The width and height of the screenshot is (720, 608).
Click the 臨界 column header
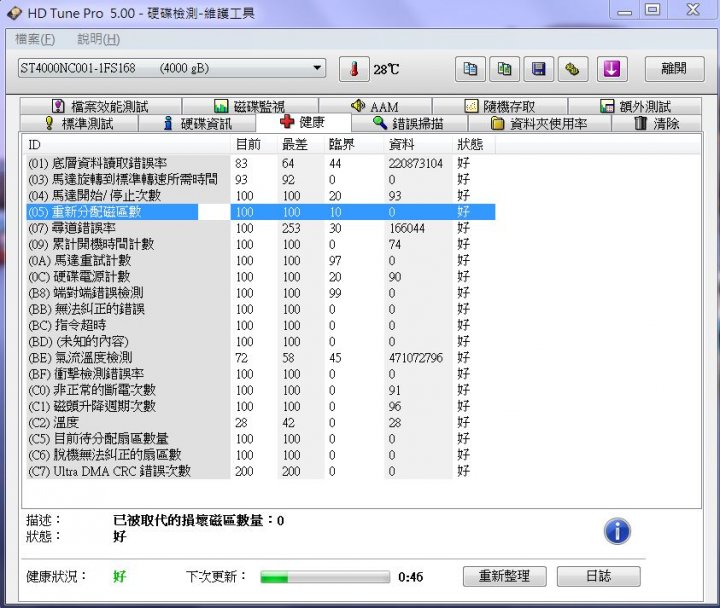354,145
